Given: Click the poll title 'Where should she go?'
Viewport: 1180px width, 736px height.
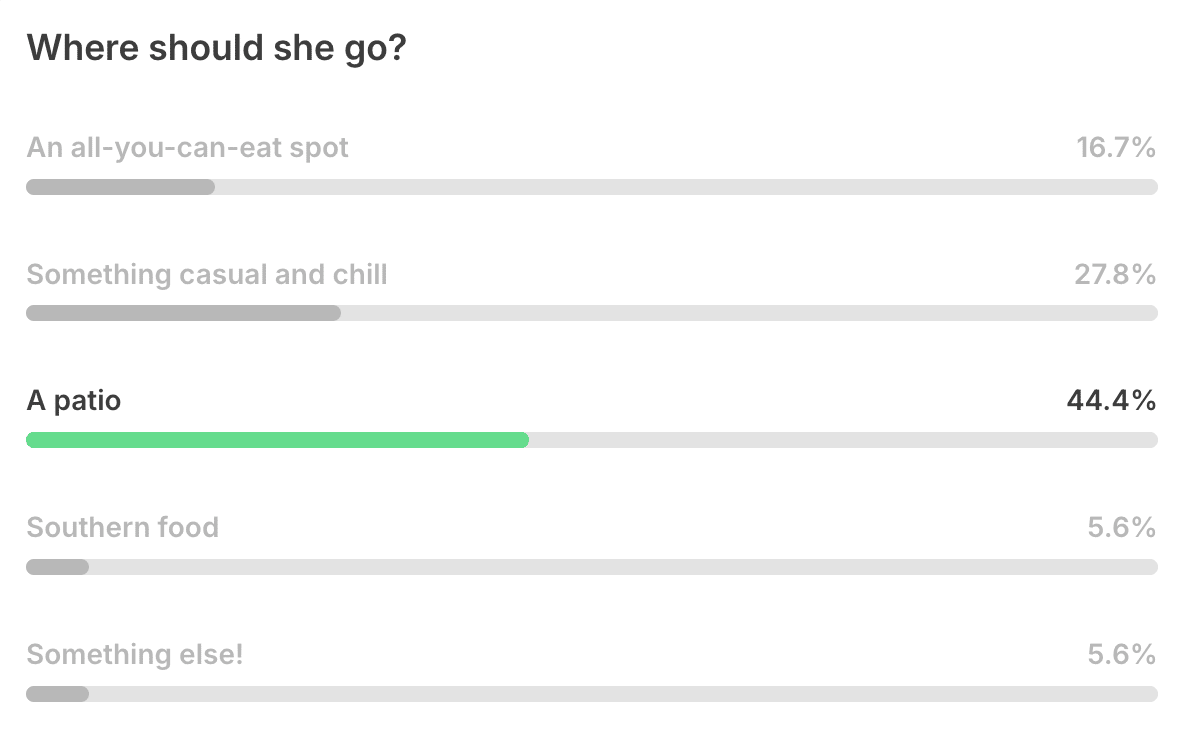Looking at the screenshot, I should coord(217,48).
